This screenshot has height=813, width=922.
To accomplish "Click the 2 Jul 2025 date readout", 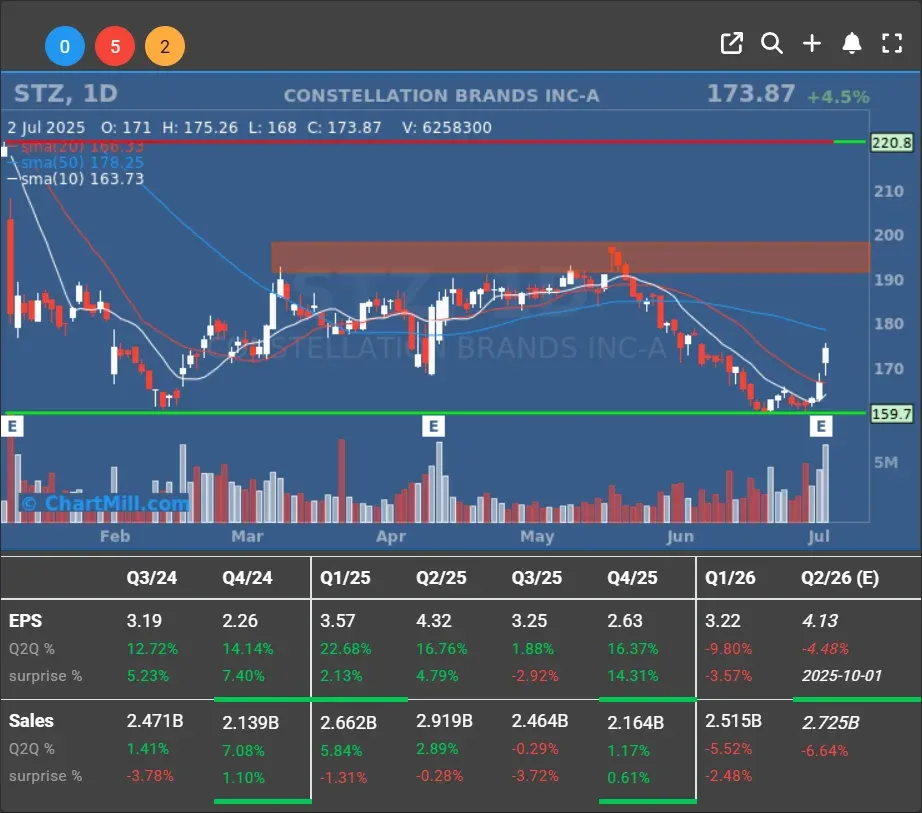I will 46,128.
